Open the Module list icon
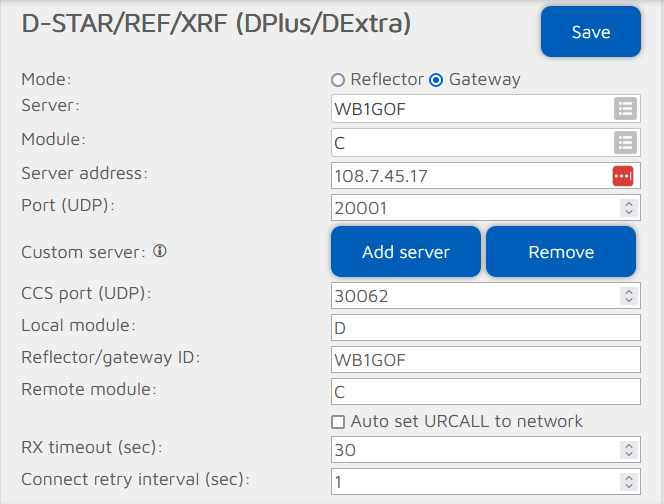The height and width of the screenshot is (504, 664). (x=624, y=142)
